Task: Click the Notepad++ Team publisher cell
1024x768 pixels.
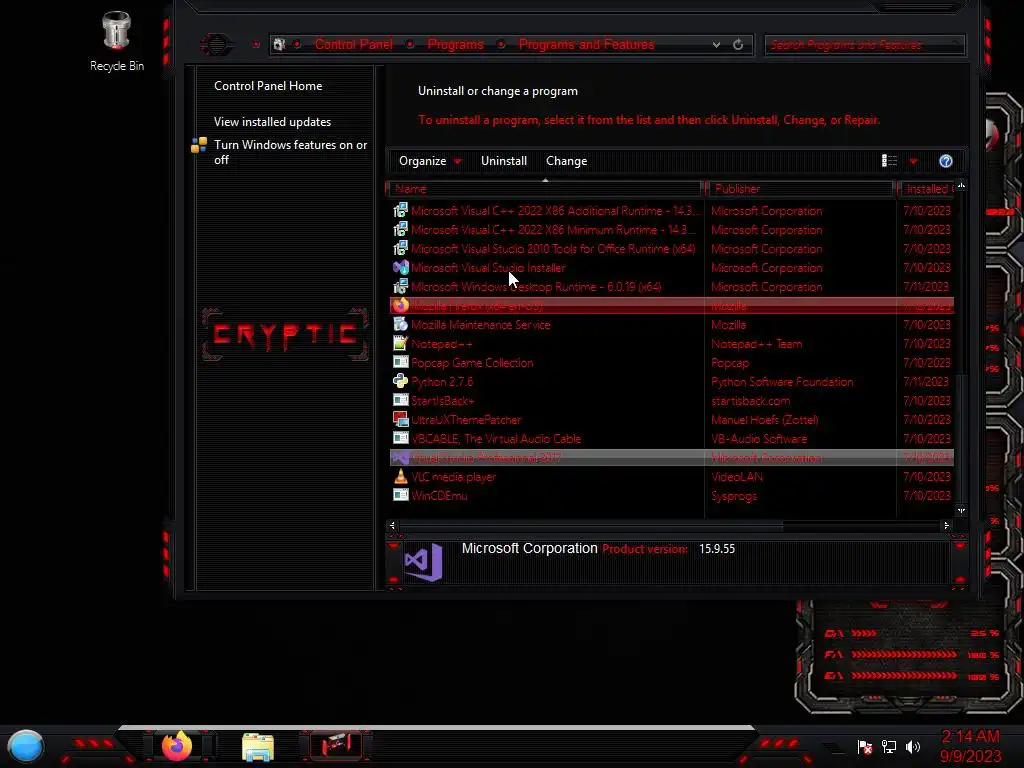Action: tap(756, 344)
